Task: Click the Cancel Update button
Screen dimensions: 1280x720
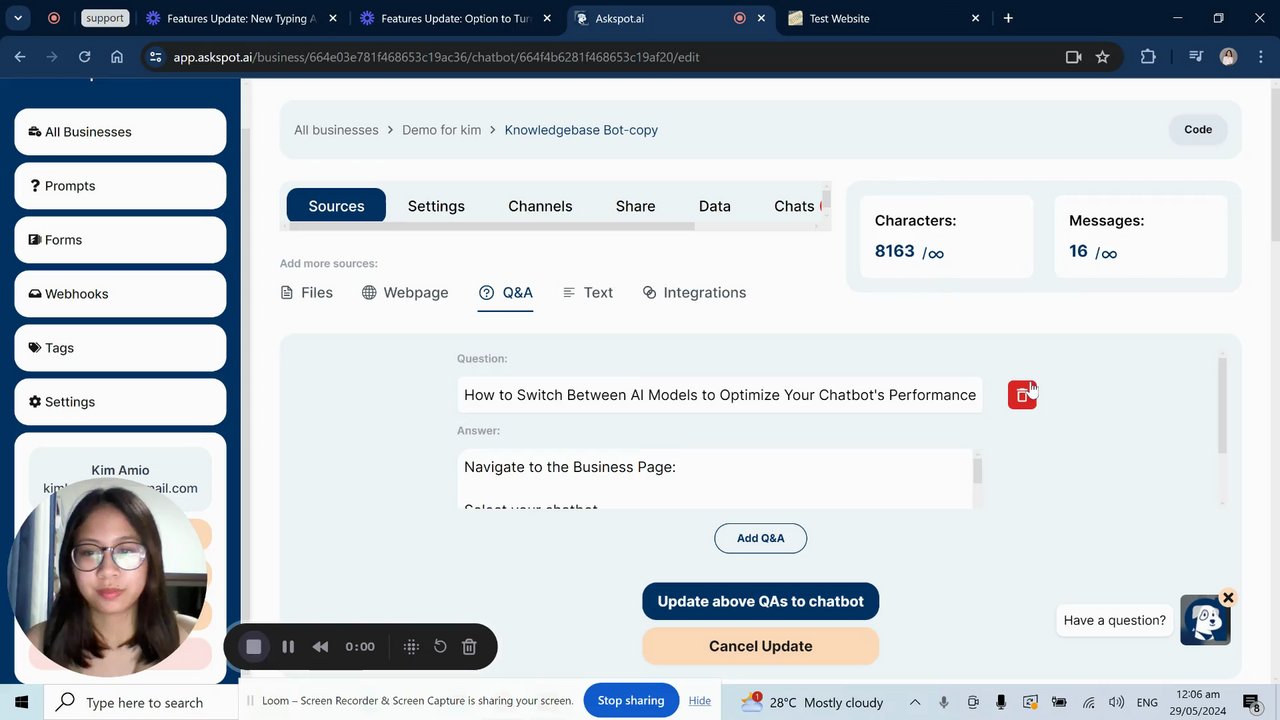Action: point(760,646)
